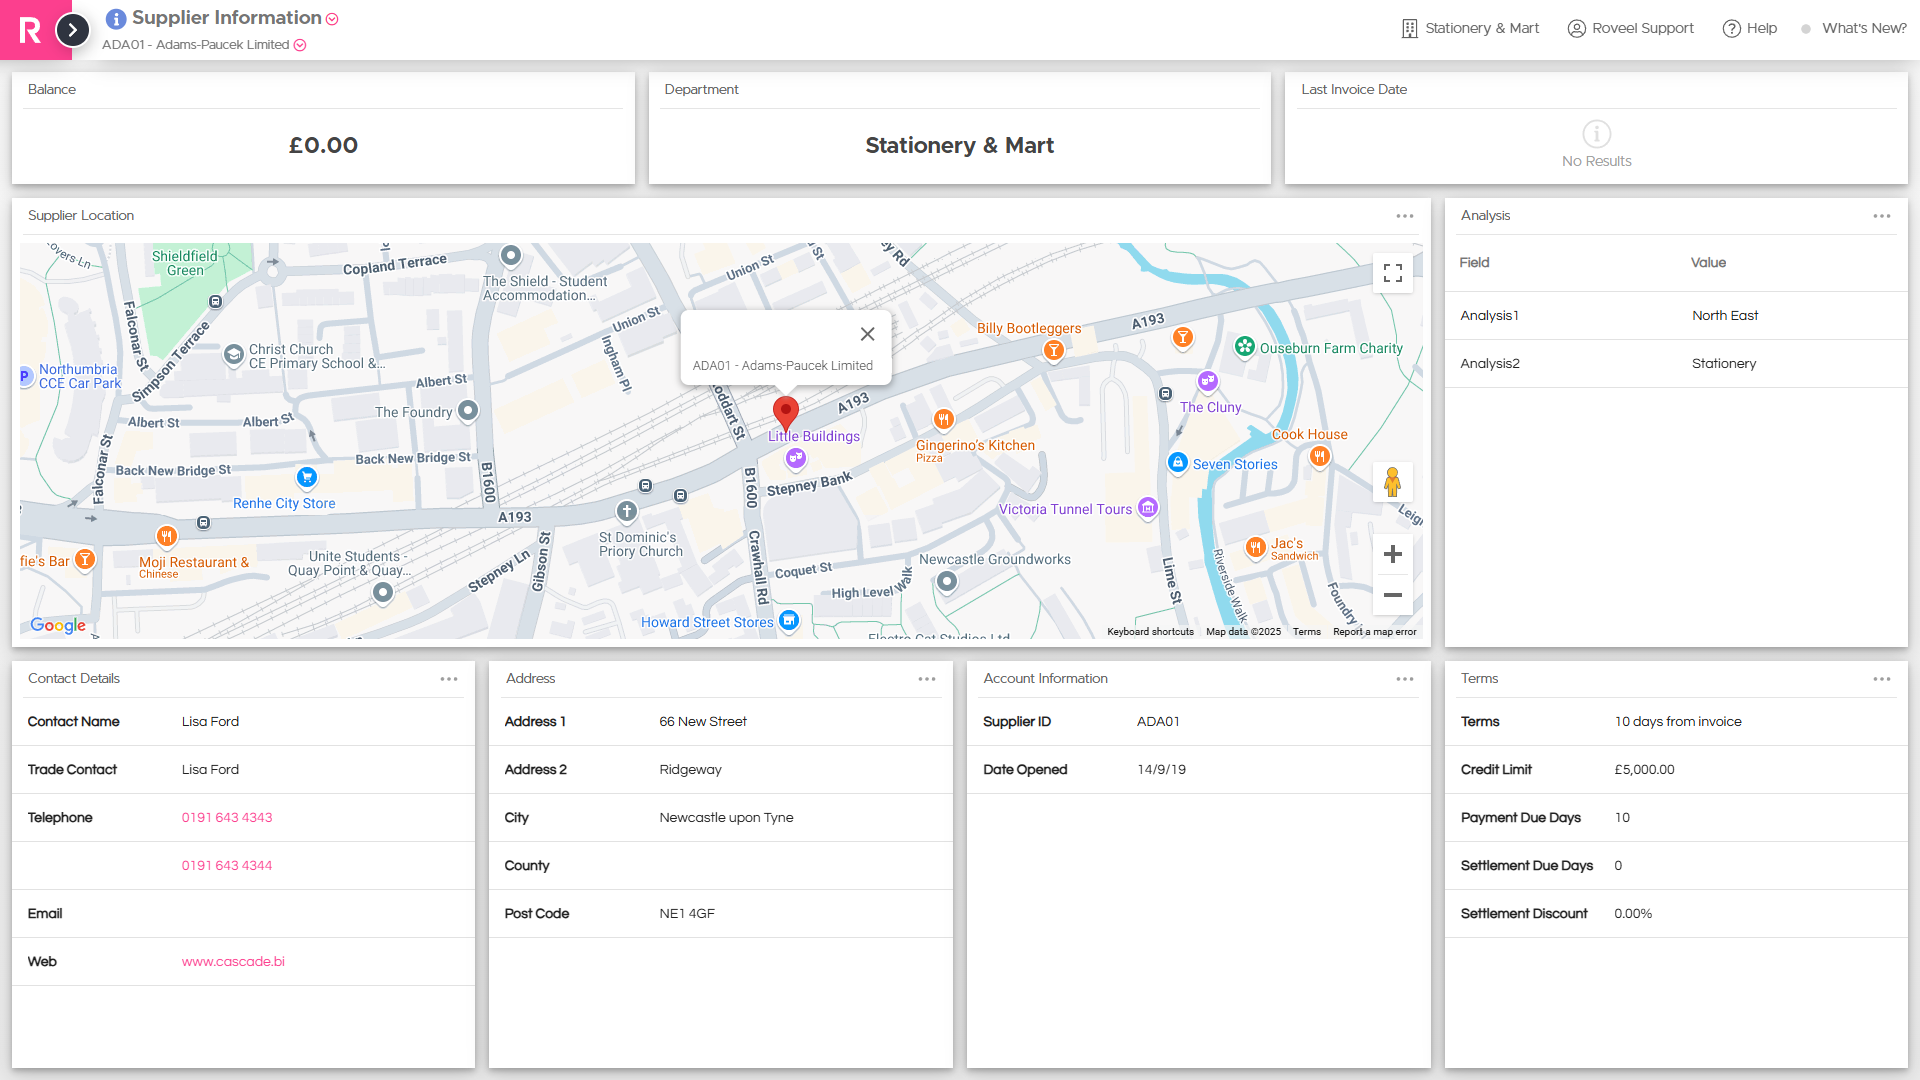
Task: Zoom out the map with minus
Action: 1393,595
